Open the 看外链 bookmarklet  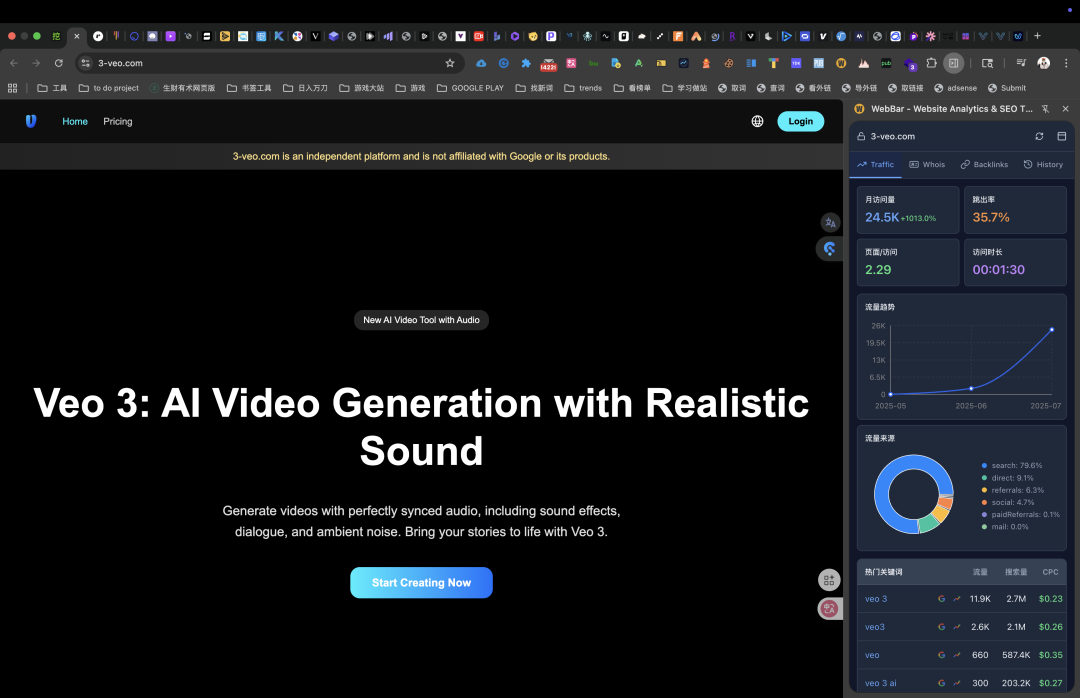tap(813, 88)
